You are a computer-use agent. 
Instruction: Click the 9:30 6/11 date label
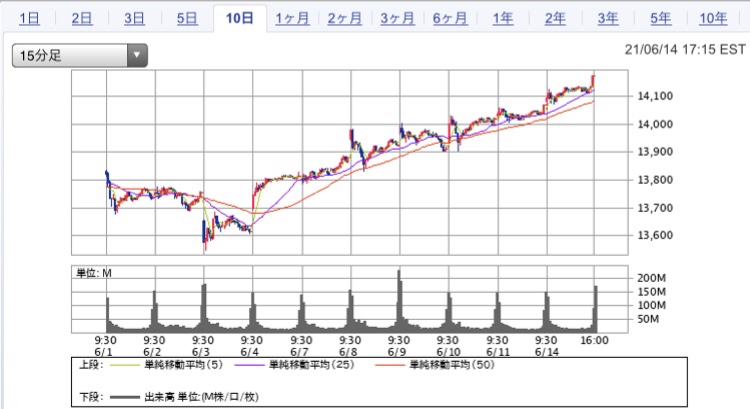click(x=497, y=346)
